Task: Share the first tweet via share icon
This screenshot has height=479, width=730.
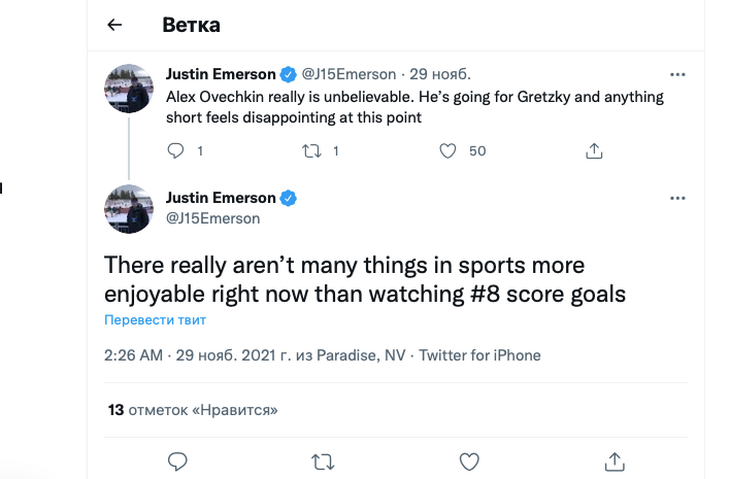Action: (594, 151)
